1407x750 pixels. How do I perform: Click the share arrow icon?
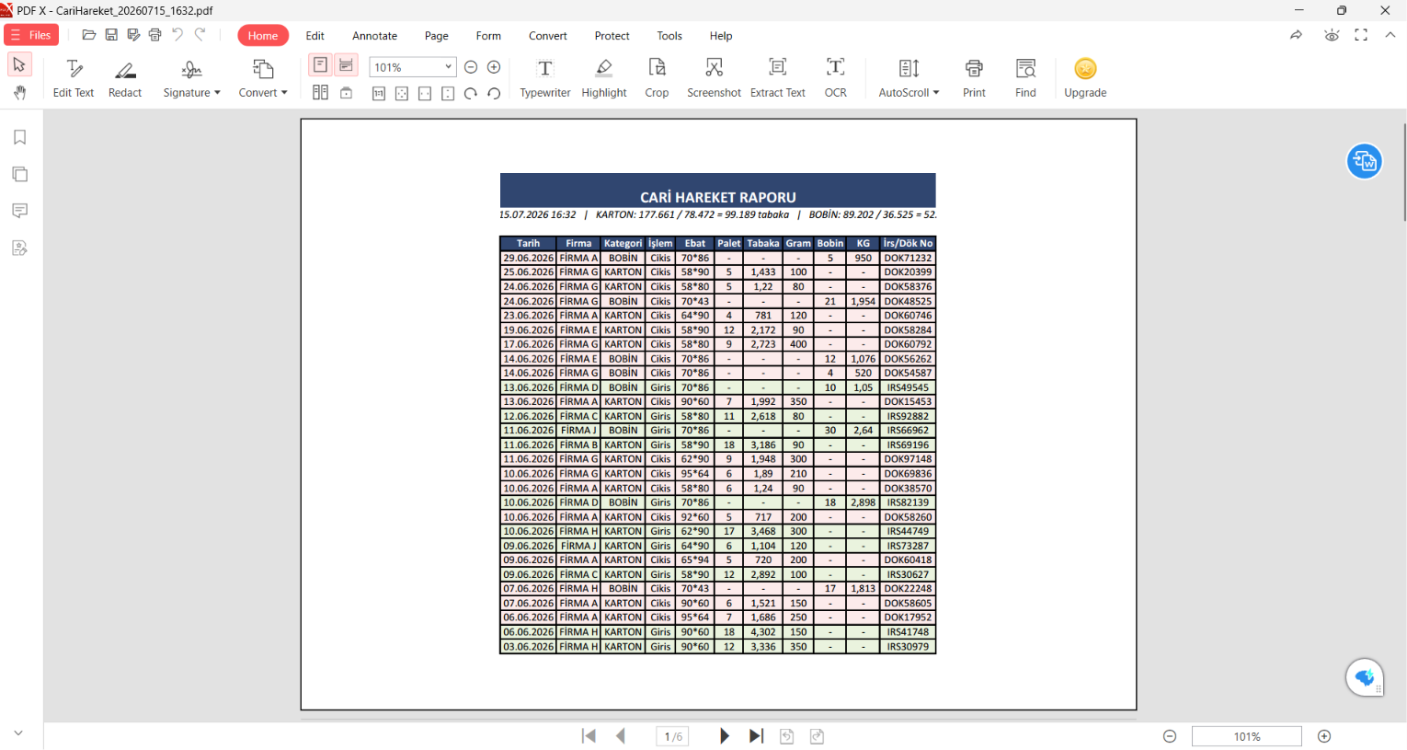coord(1296,35)
